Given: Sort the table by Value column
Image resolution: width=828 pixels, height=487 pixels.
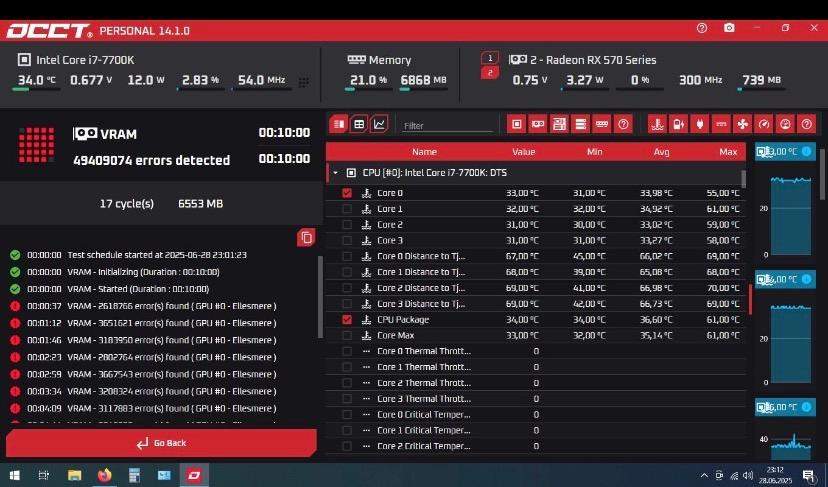Looking at the screenshot, I should [x=523, y=152].
